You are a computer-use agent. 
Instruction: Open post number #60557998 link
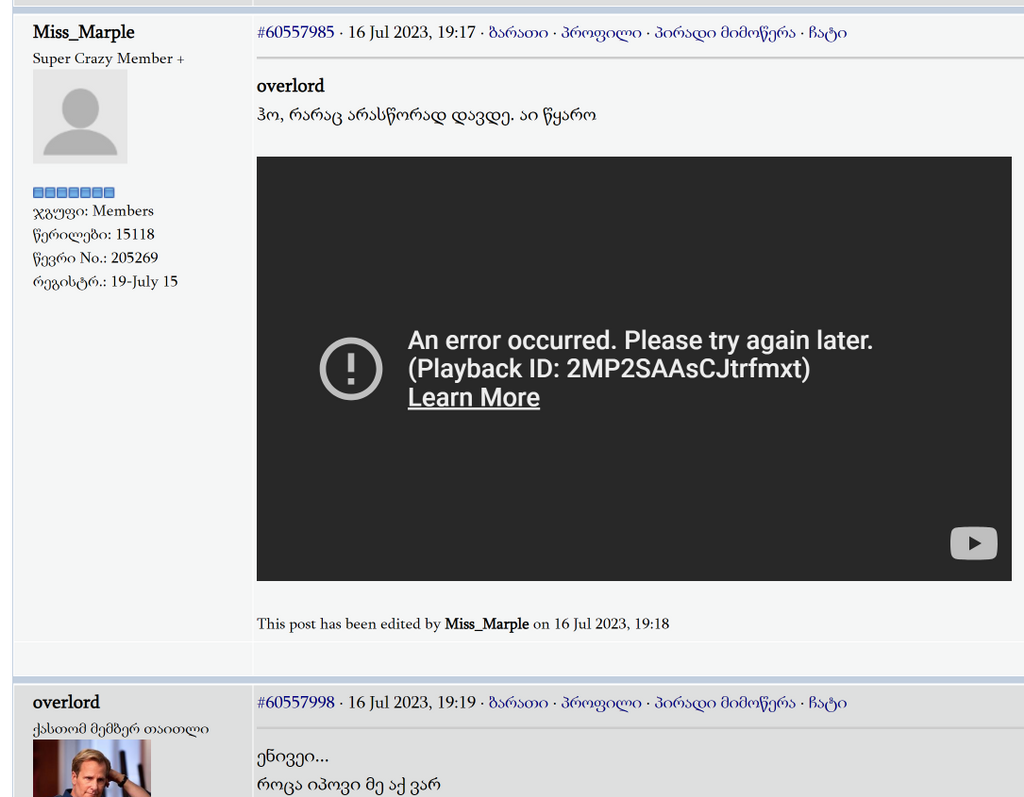[x=295, y=702]
